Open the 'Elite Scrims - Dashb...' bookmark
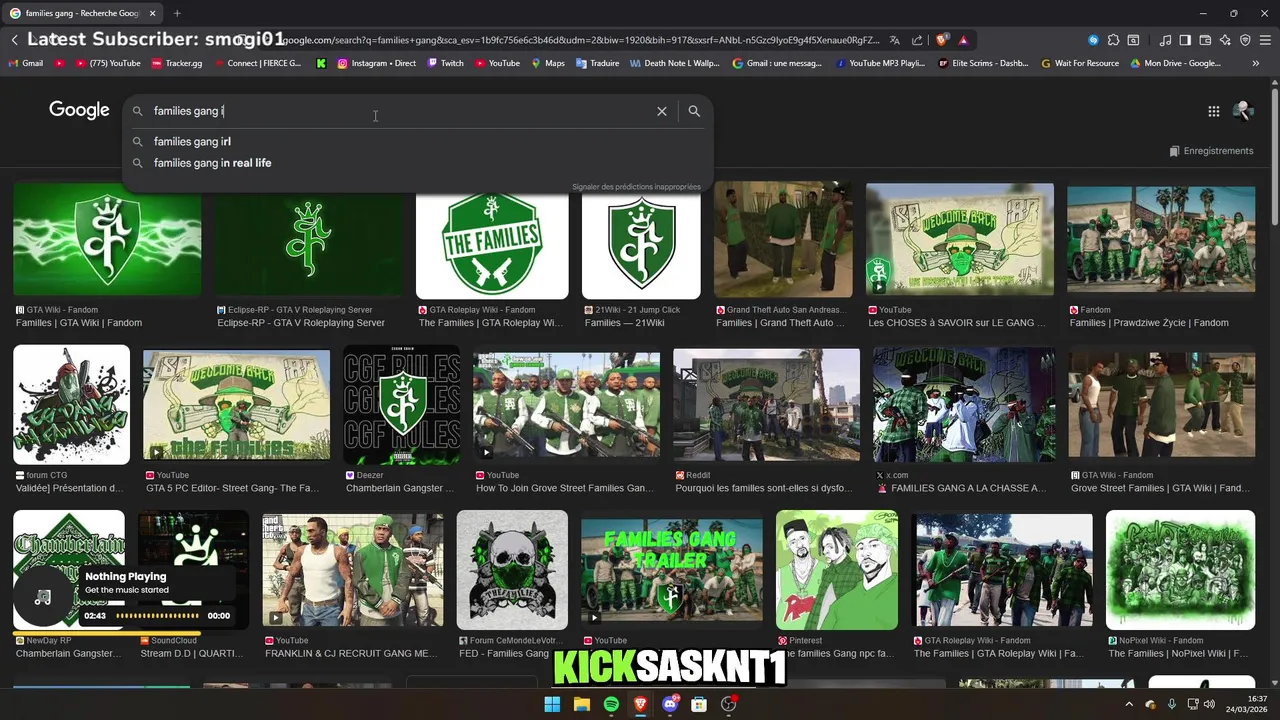 tap(983, 63)
